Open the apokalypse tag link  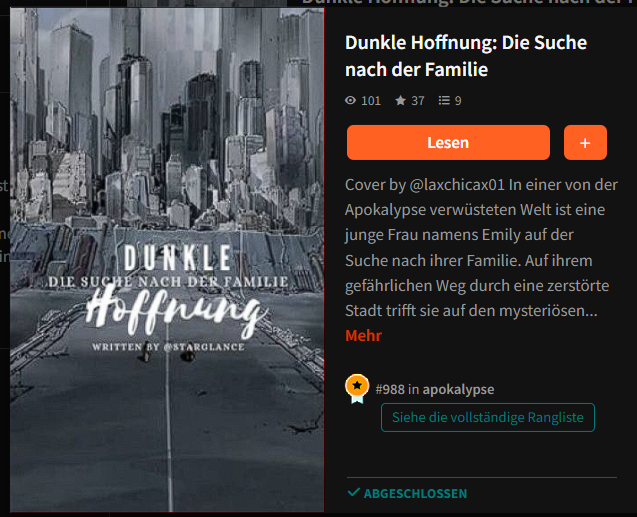[458, 389]
